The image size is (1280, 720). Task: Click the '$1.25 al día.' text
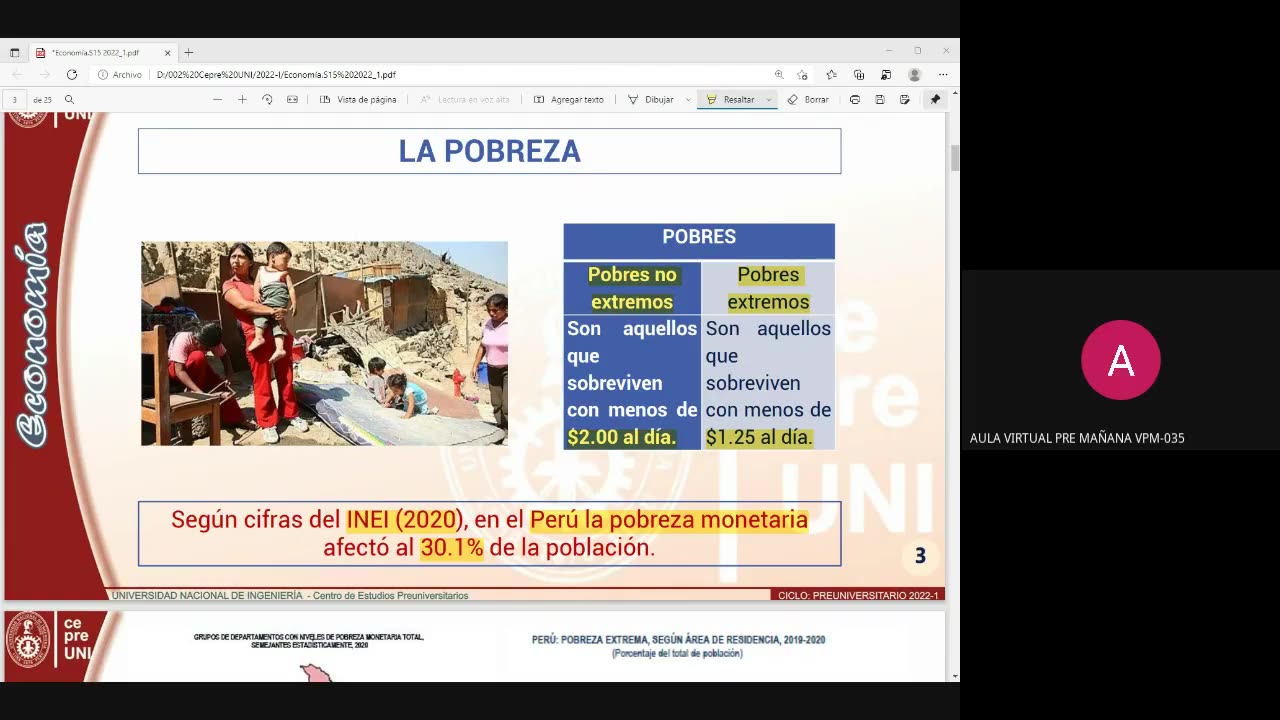(759, 437)
